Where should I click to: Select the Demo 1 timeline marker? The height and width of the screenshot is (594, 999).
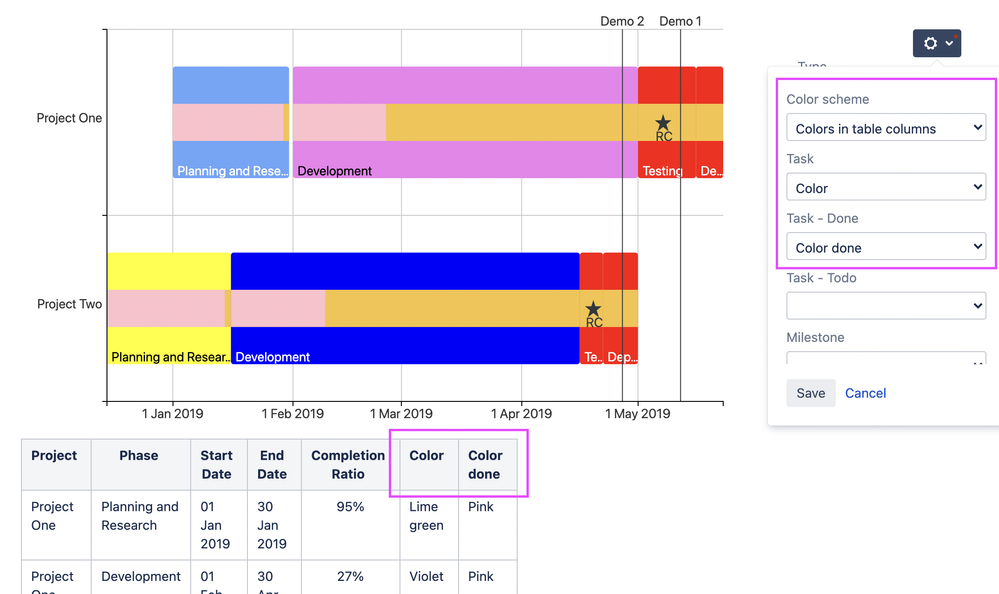(x=680, y=21)
